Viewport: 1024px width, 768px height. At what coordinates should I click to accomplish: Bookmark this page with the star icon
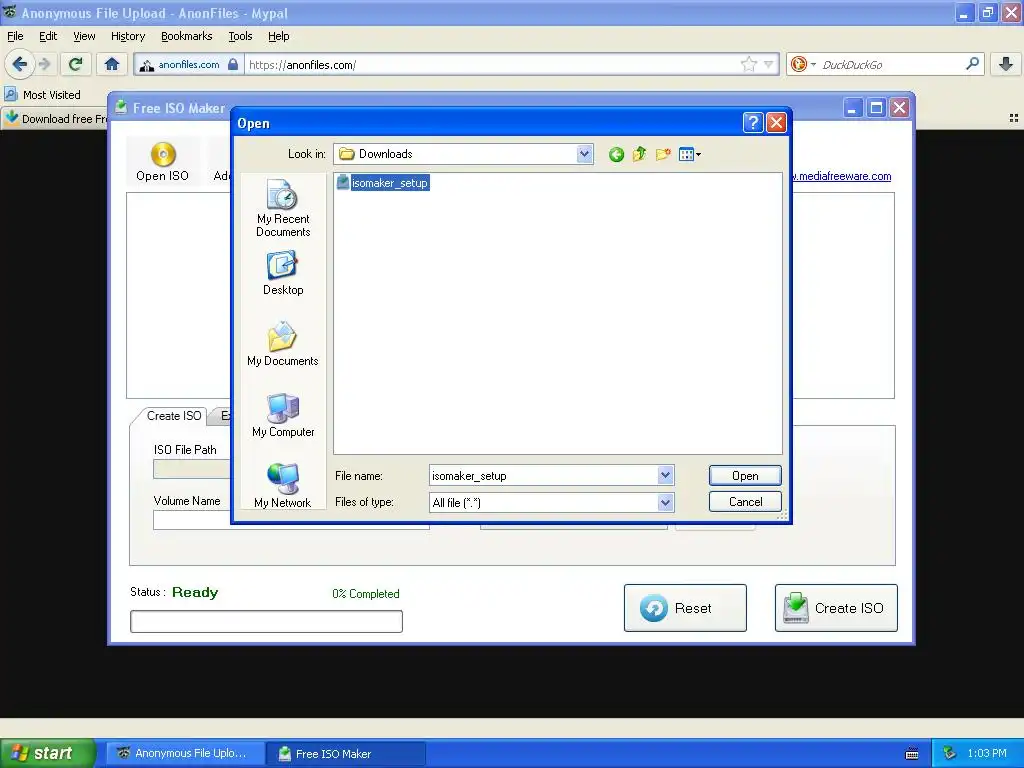pyautogui.click(x=748, y=64)
